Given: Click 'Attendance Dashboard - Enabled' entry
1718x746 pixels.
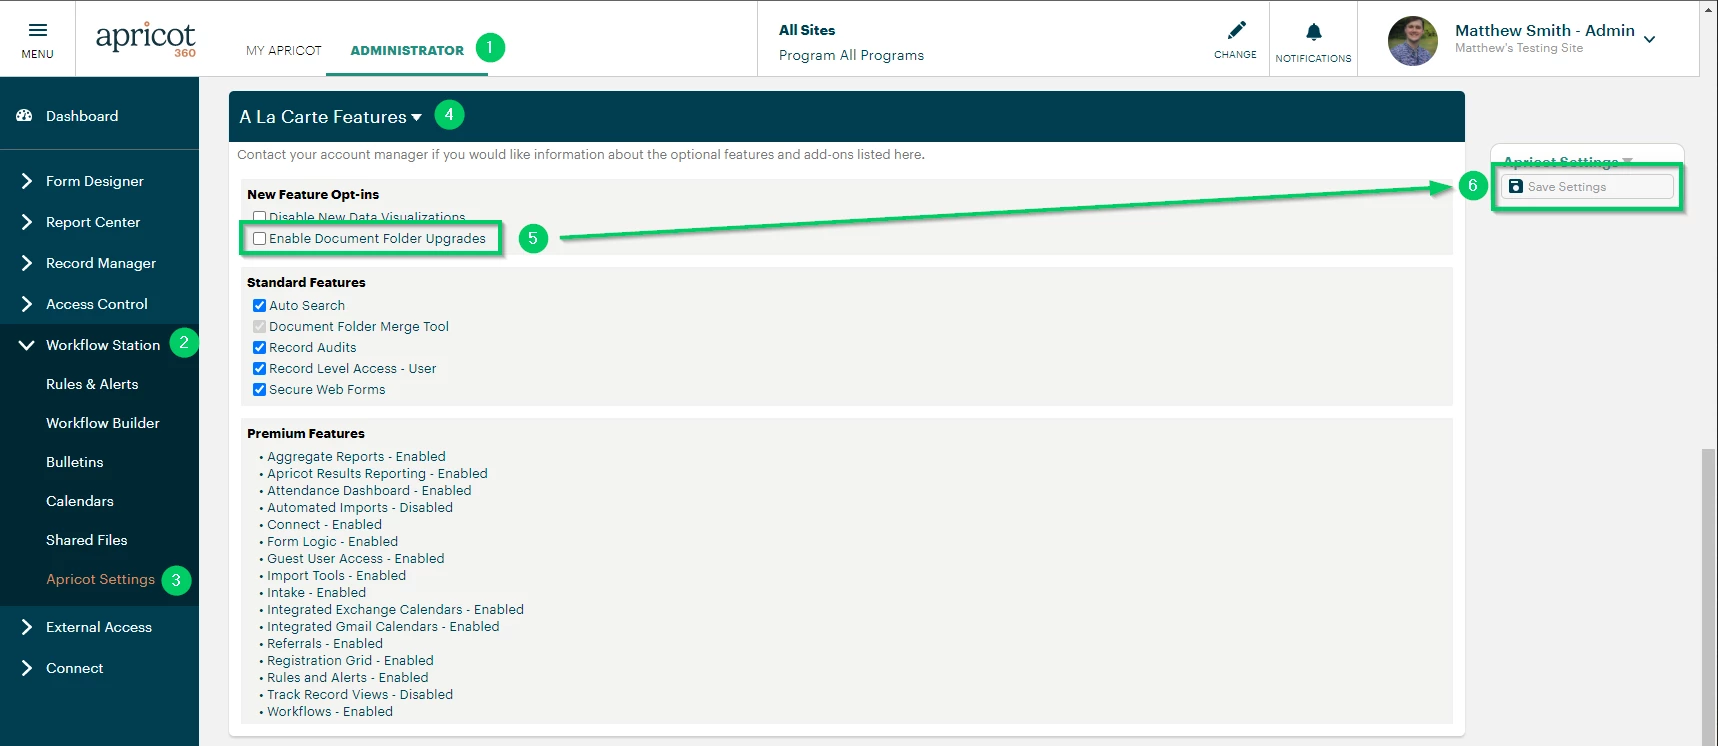Looking at the screenshot, I should click(x=369, y=490).
